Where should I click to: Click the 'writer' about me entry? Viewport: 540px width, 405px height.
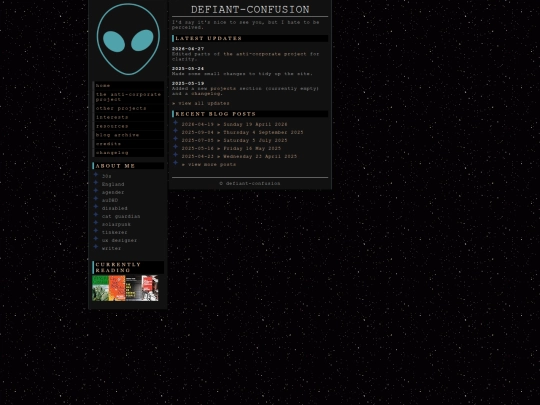tap(111, 249)
